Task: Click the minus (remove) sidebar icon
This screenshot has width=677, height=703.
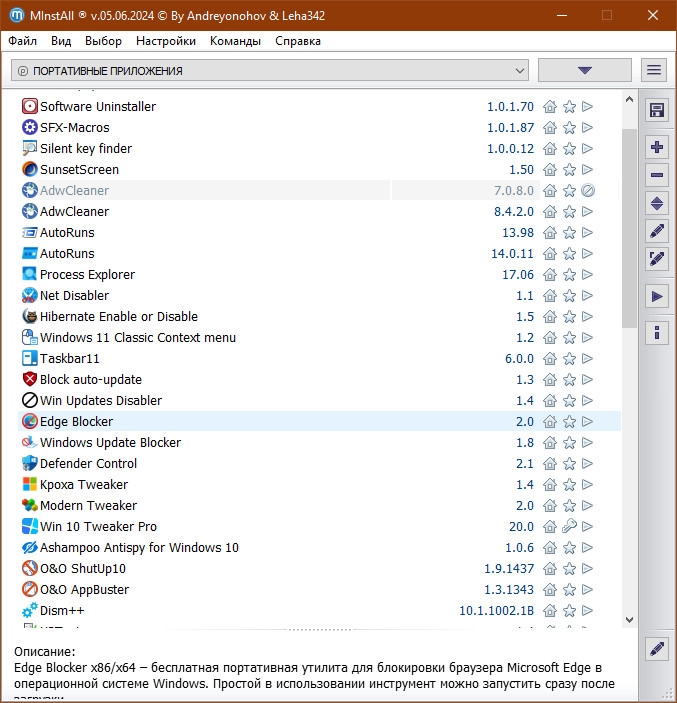Action: (657, 175)
